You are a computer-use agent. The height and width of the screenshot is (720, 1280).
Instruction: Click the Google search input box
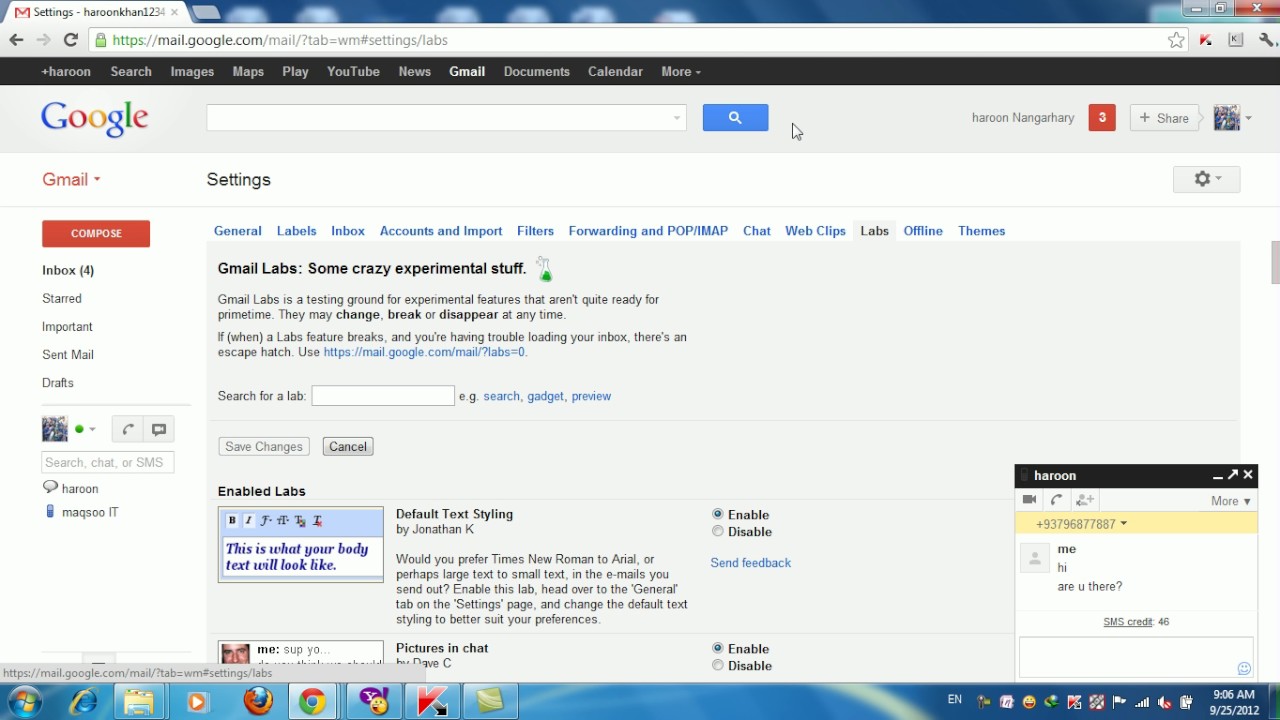pos(446,118)
